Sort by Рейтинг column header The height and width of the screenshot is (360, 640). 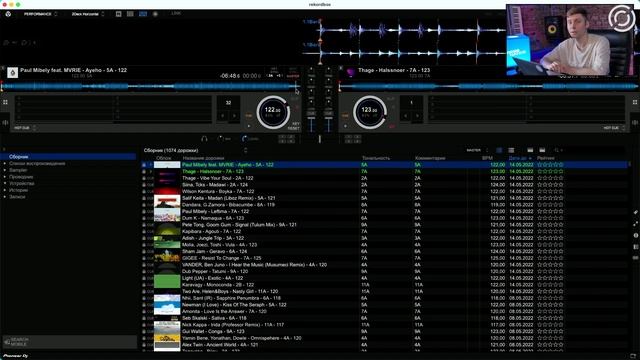pos(546,158)
